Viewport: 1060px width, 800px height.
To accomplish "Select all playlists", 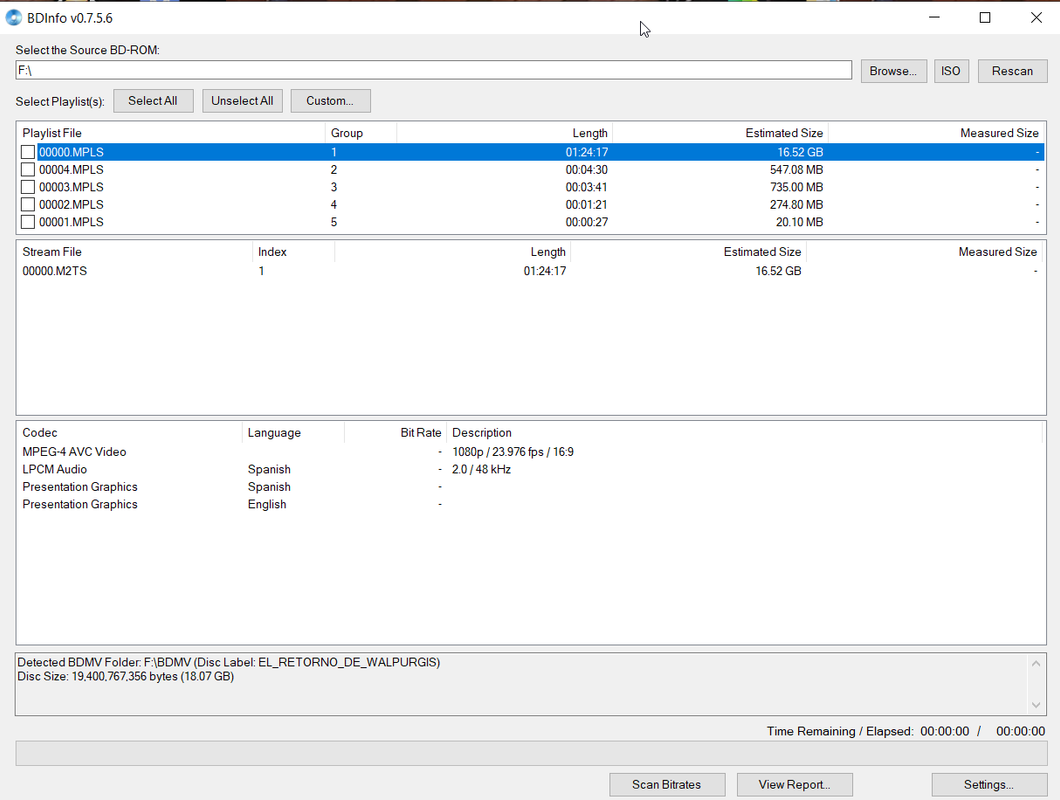I will click(x=153, y=101).
